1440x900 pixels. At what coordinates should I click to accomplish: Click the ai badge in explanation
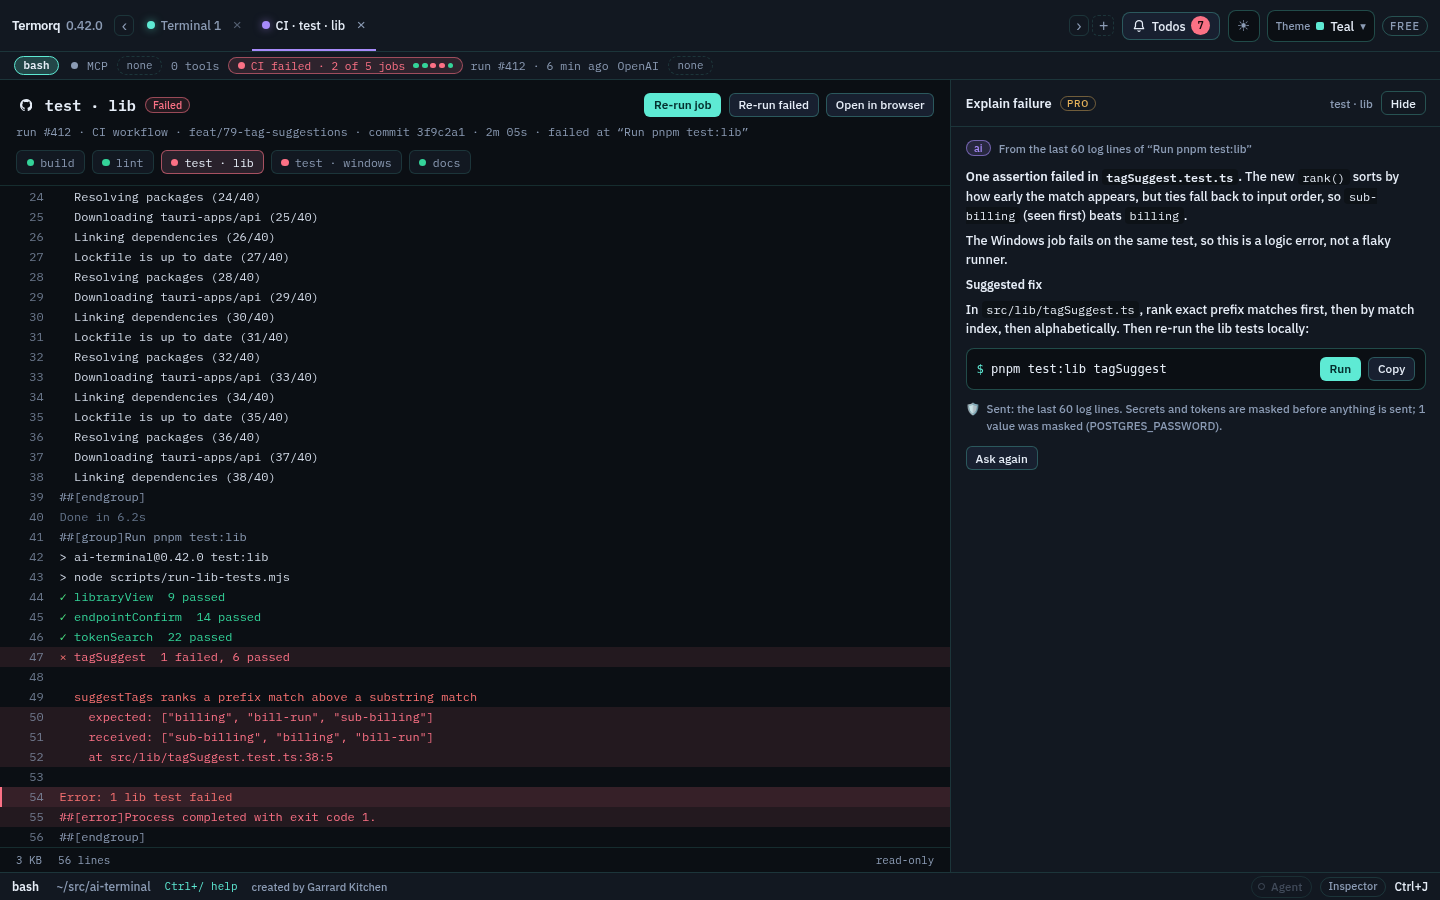[x=978, y=148]
